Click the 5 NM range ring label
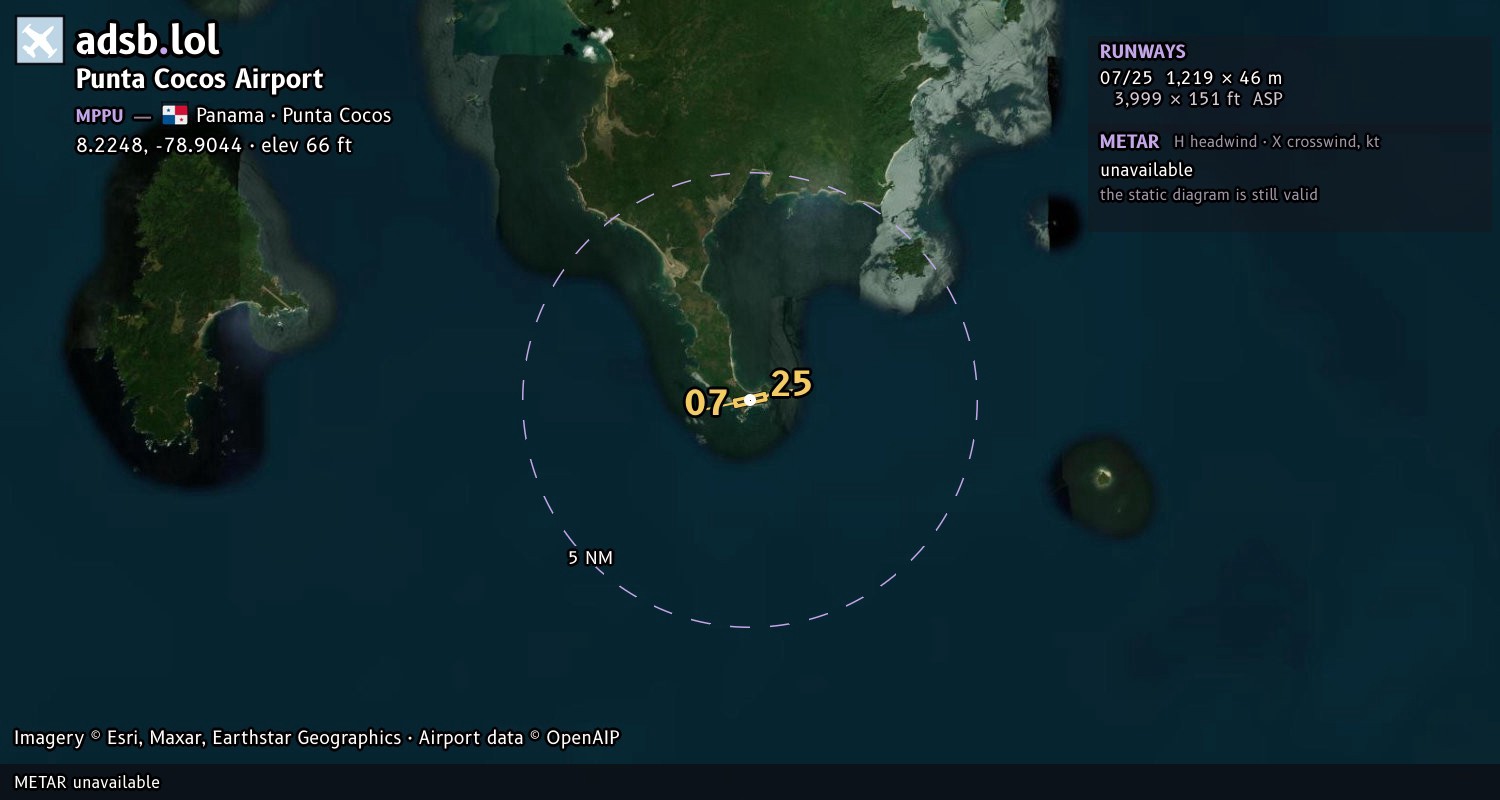The width and height of the screenshot is (1500, 800). point(590,558)
